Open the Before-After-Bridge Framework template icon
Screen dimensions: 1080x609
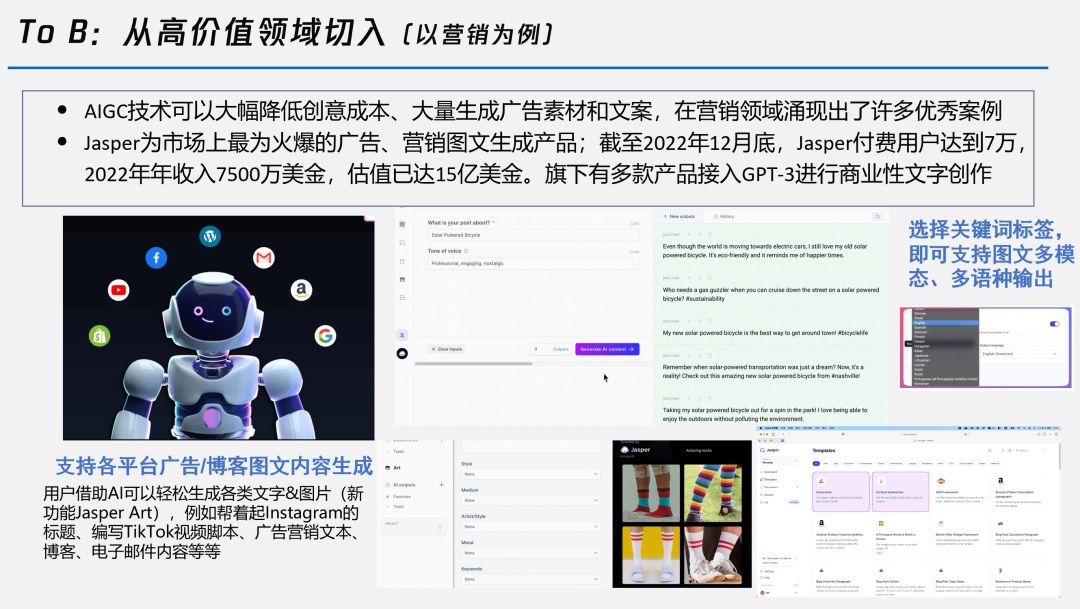click(x=940, y=523)
